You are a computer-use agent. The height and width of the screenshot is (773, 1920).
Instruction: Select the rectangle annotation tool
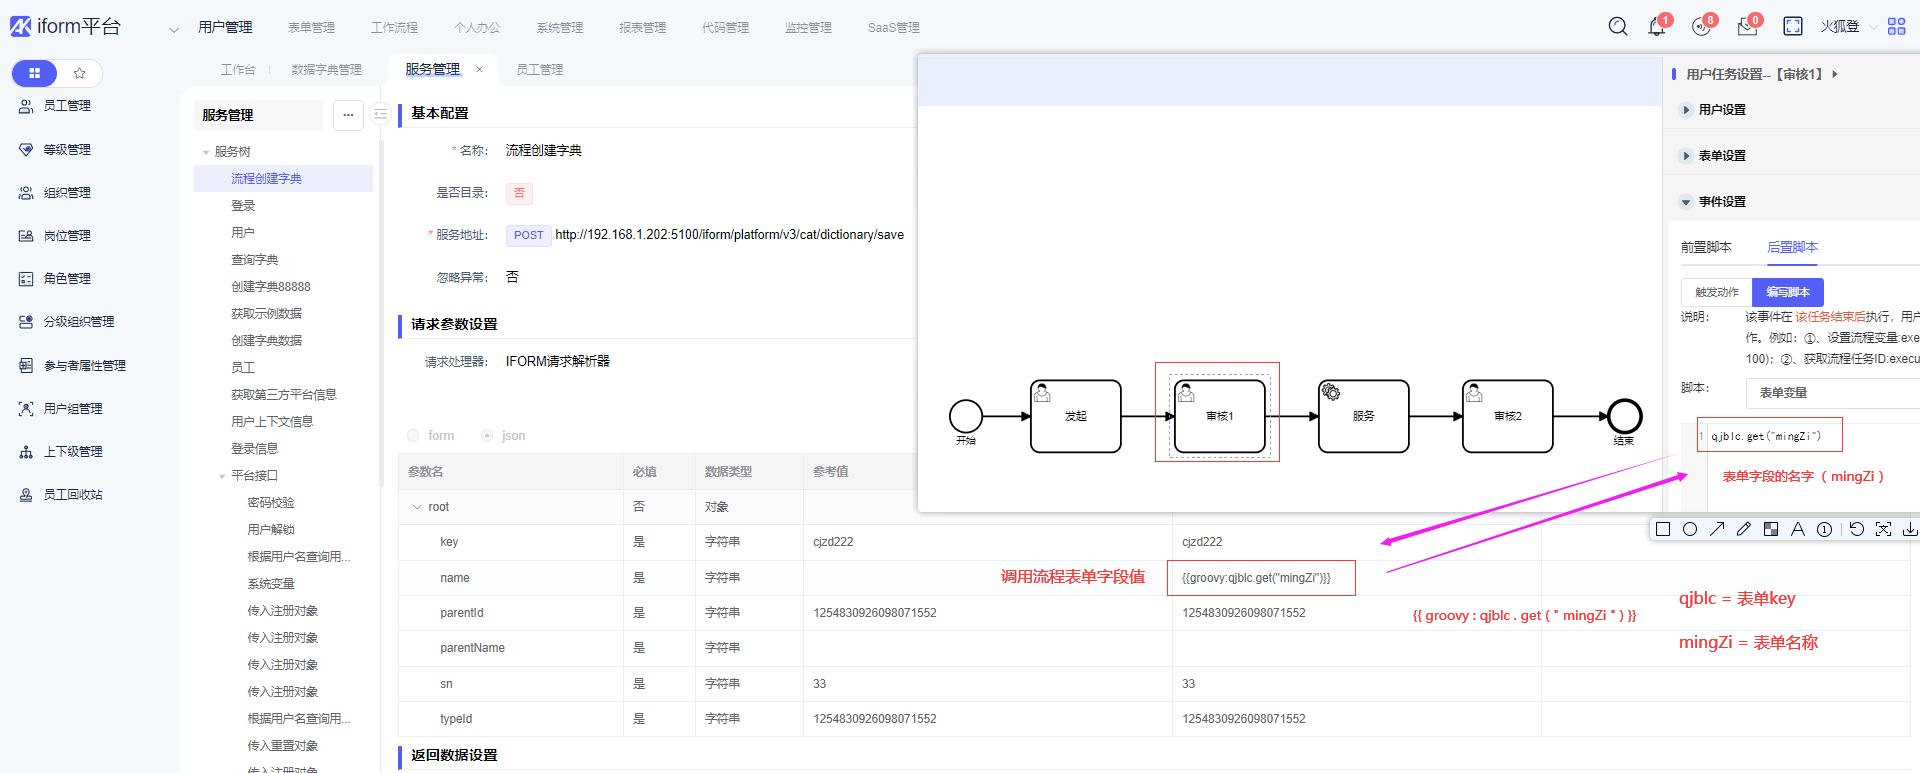coord(1663,529)
